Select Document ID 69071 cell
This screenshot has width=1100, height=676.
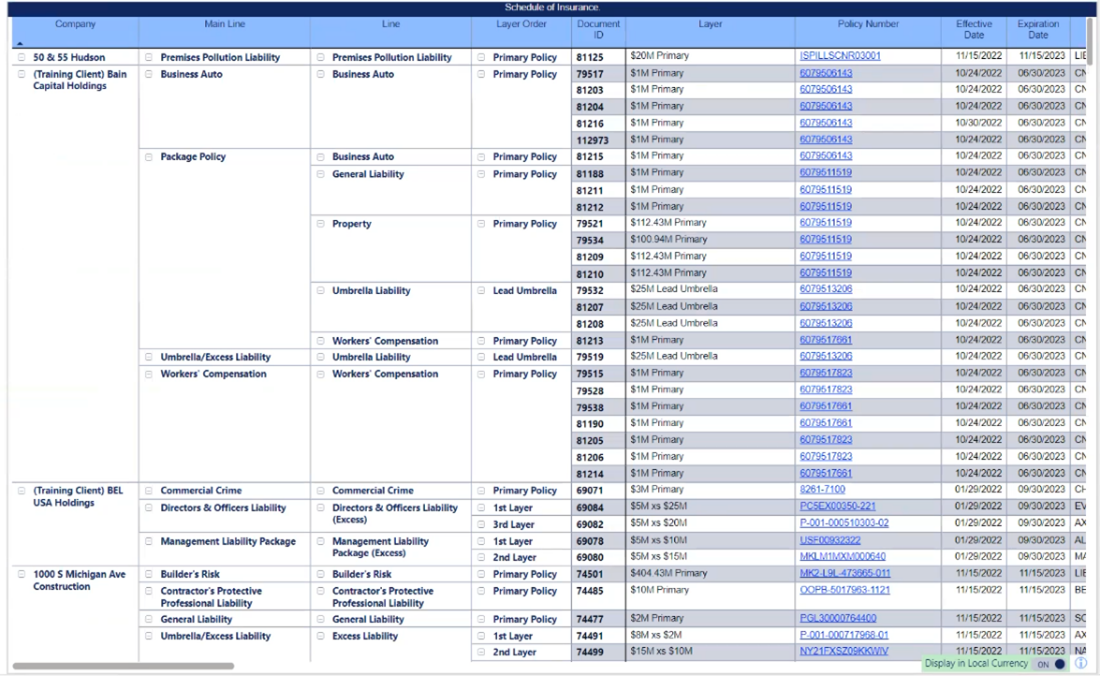pyautogui.click(x=598, y=491)
